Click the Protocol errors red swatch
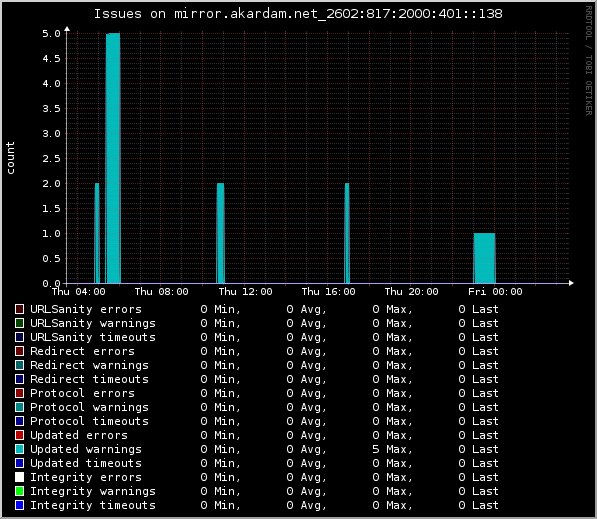Image resolution: width=597 pixels, height=519 pixels. tap(19, 393)
